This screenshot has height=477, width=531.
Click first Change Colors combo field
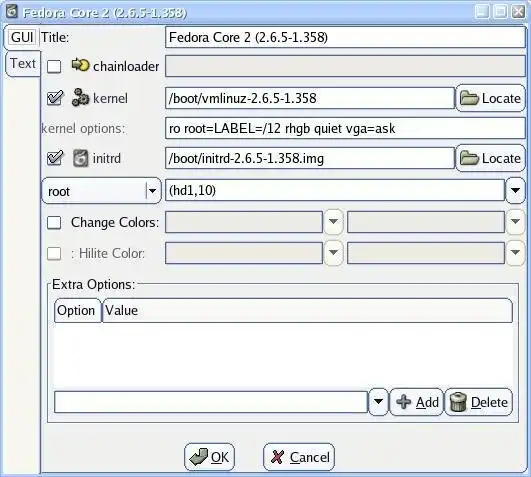pyautogui.click(x=244, y=222)
